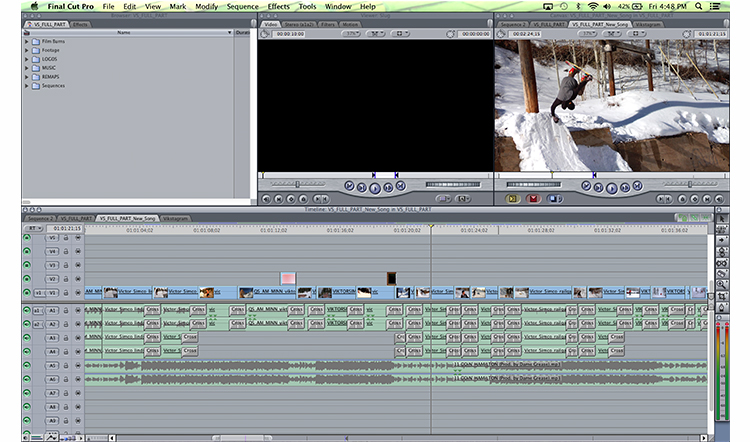The height and width of the screenshot is (442, 750).
Task: Click the Viewer Add Motion Keyframe button
Action: pyautogui.click(x=291, y=199)
